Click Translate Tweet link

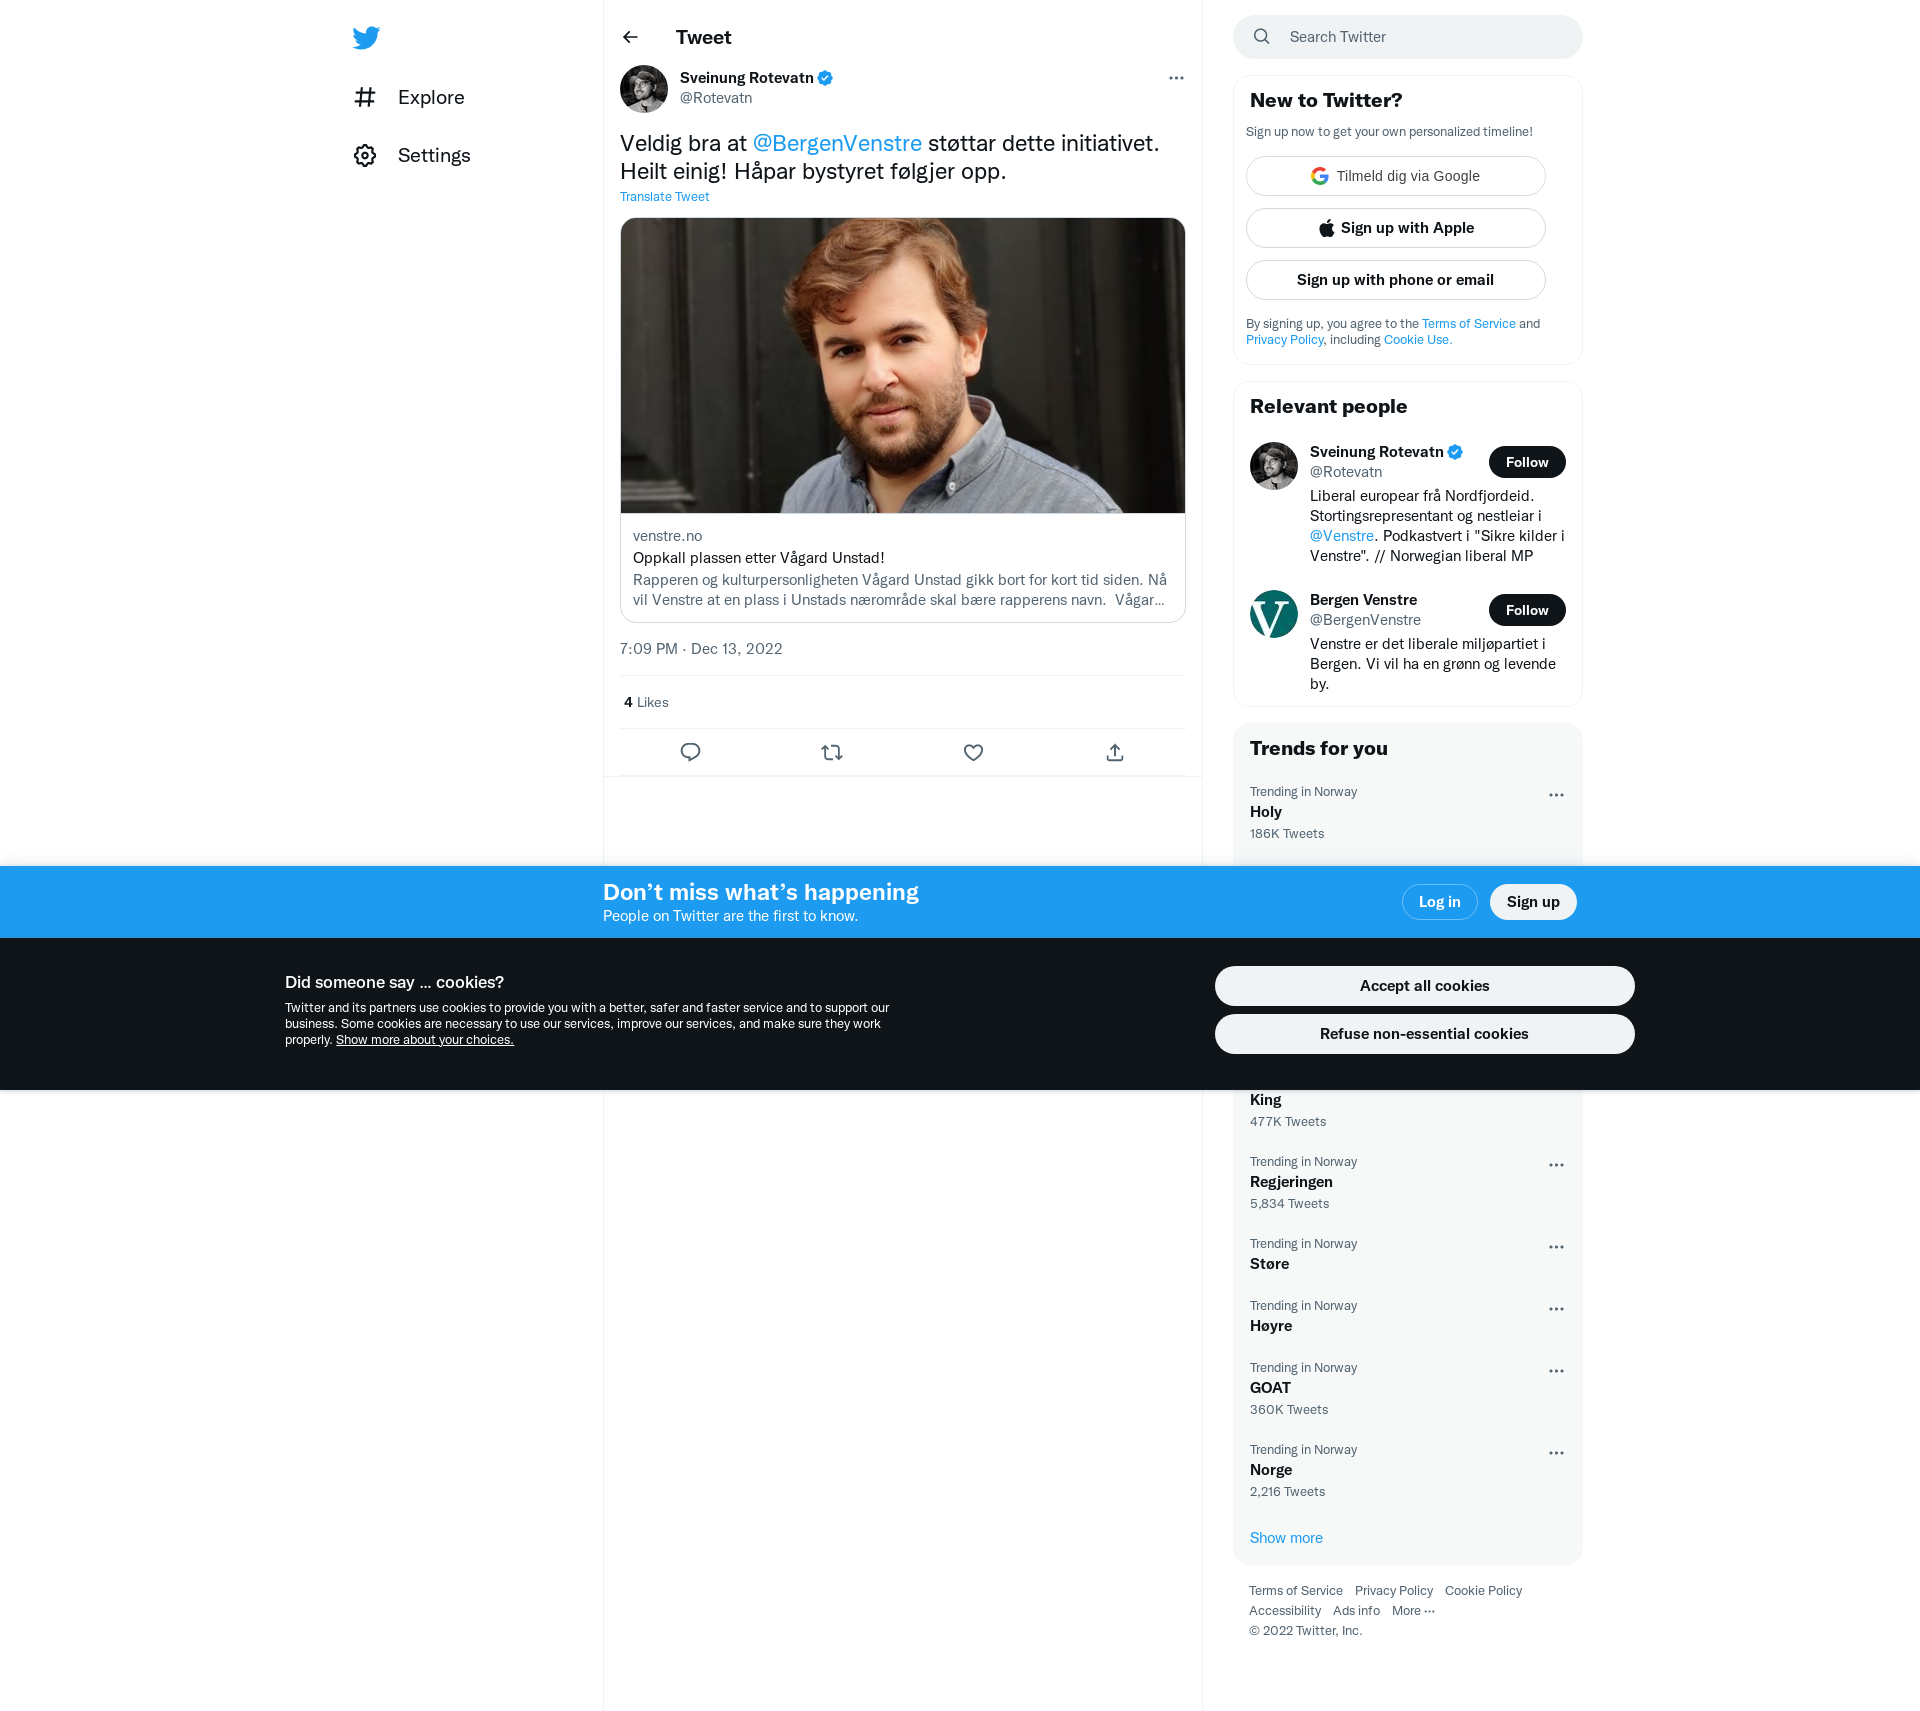pyautogui.click(x=664, y=197)
